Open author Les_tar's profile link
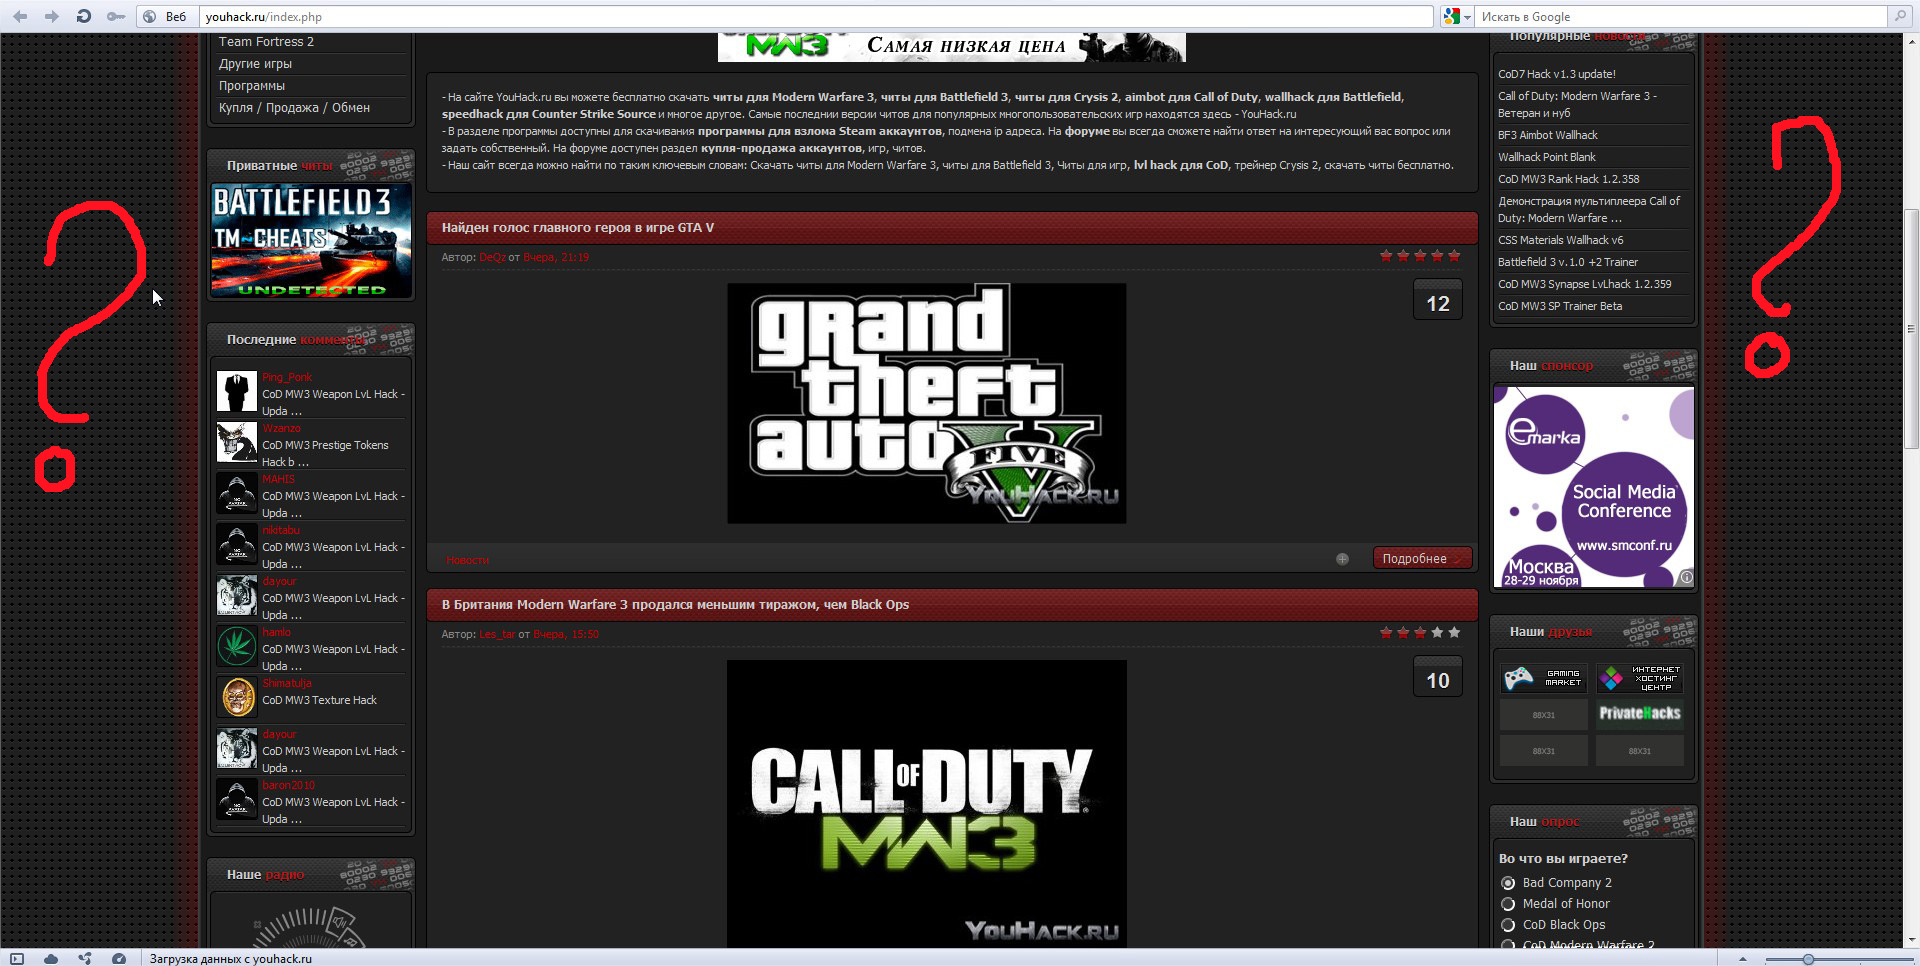Image resolution: width=1920 pixels, height=966 pixels. [x=497, y=634]
